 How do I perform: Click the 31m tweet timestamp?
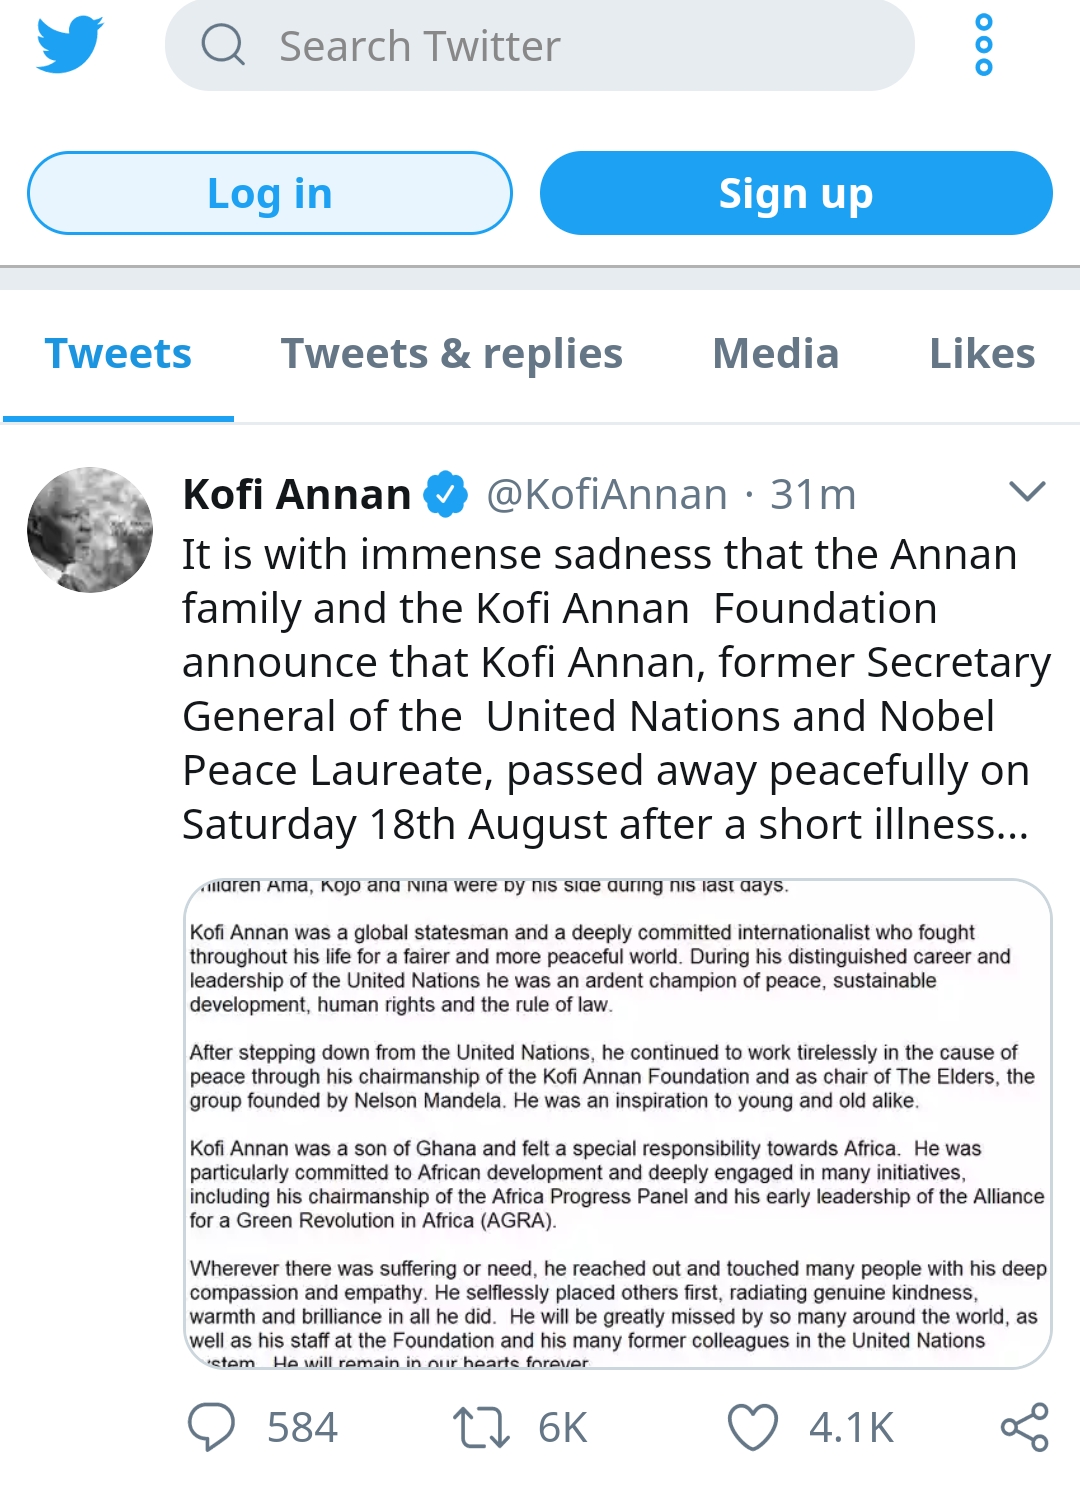(x=813, y=495)
